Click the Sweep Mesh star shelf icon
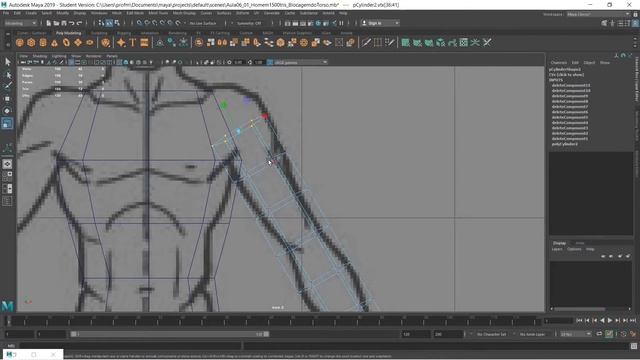This screenshot has height=360, width=640. (121, 42)
